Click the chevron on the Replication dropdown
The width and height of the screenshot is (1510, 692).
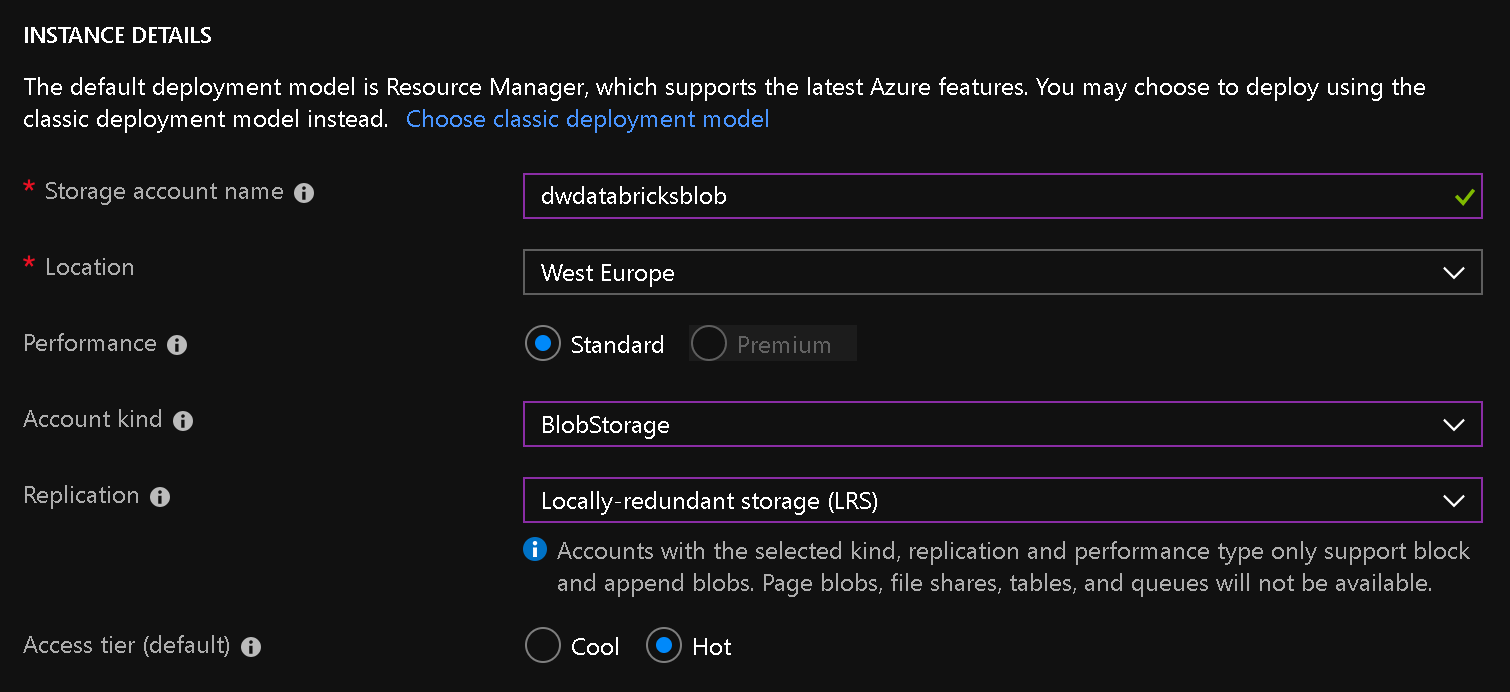pos(1455,500)
